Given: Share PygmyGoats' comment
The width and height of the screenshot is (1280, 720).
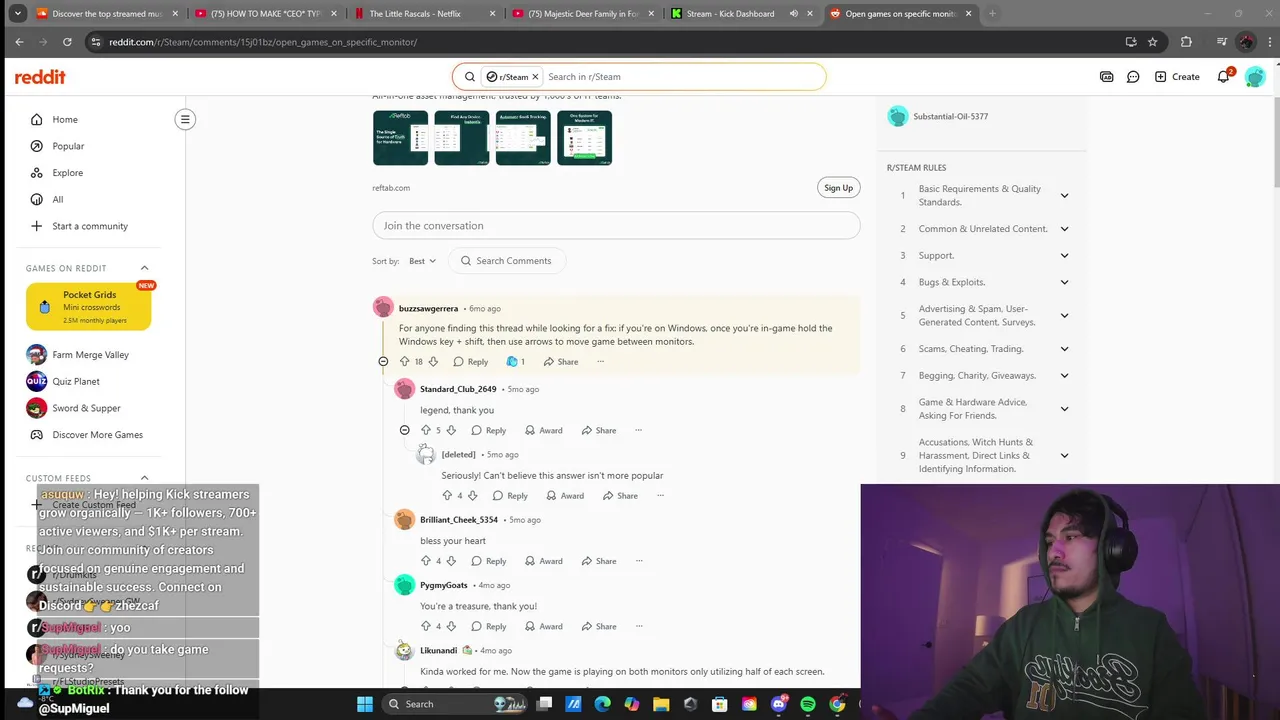Looking at the screenshot, I should pyautogui.click(x=599, y=626).
